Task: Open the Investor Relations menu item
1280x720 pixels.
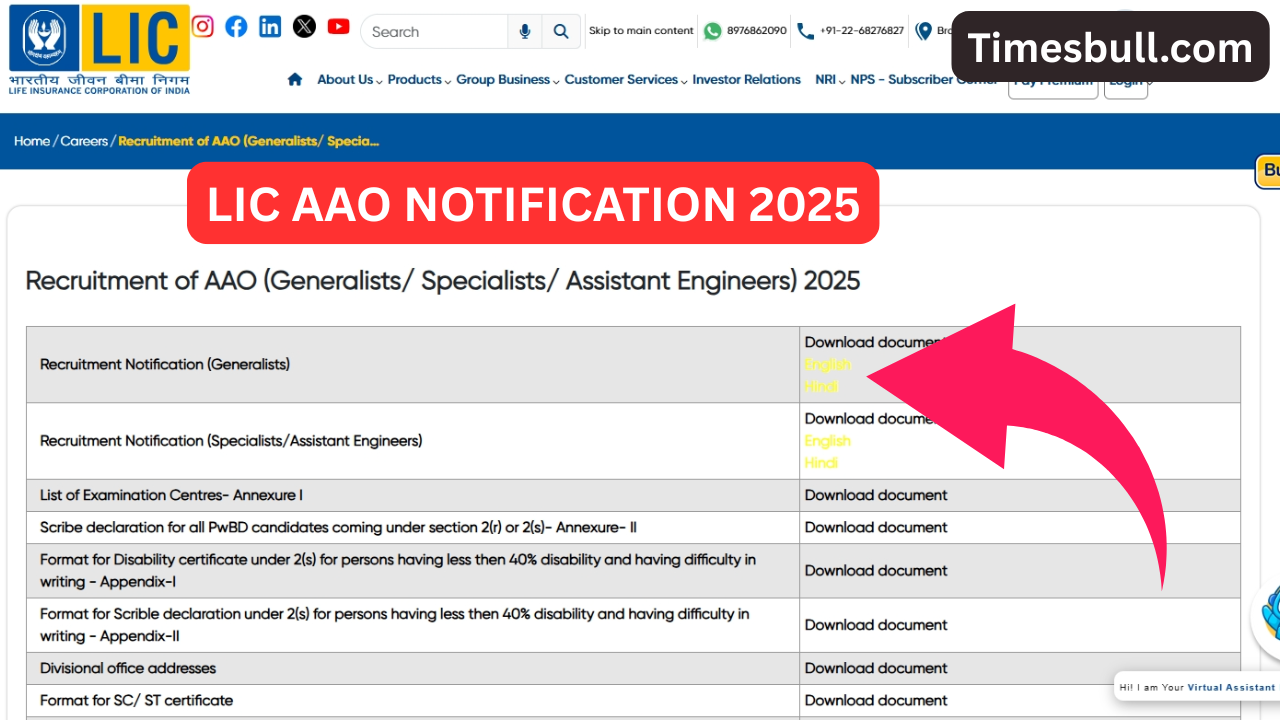Action: click(746, 80)
